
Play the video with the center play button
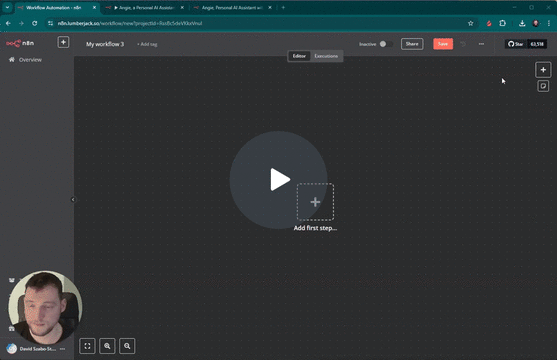[278, 180]
